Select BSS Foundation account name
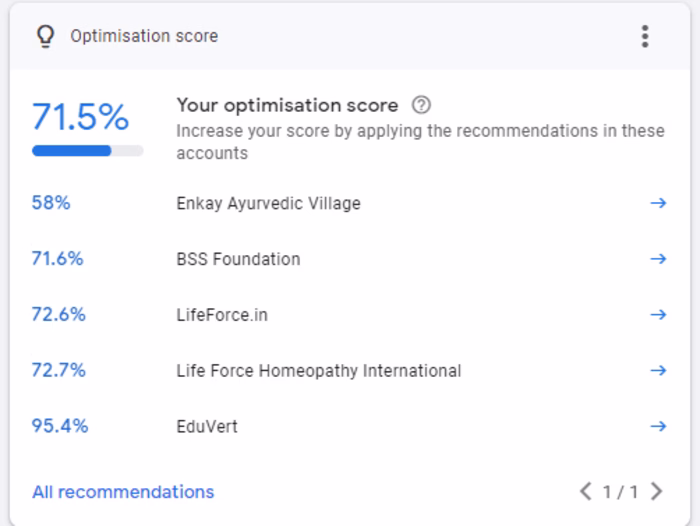The image size is (700, 526). (x=238, y=259)
